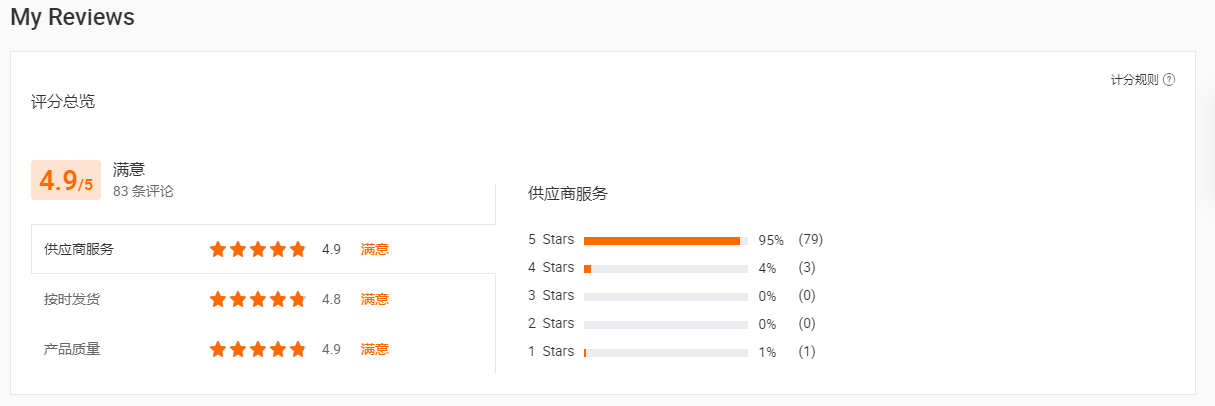Viewport: 1215px width, 406px height.
Task: Click the 1 Stars progress bar
Action: (665, 352)
